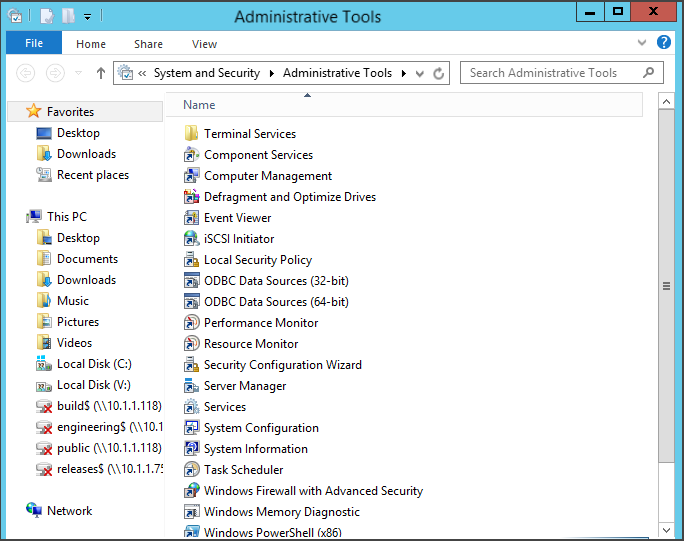This screenshot has width=684, height=541.
Task: Expand the ribbon with the chevron arrow
Action: 642,42
